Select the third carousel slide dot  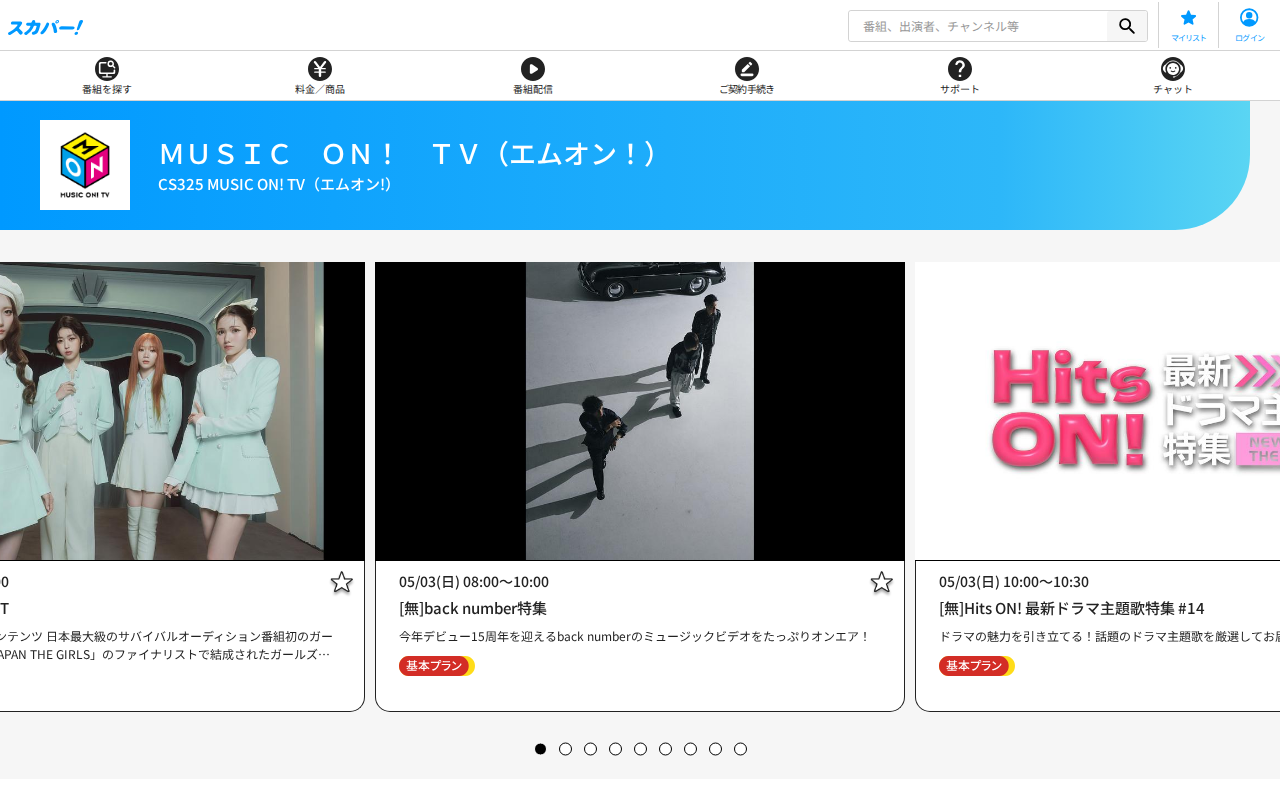tap(591, 749)
